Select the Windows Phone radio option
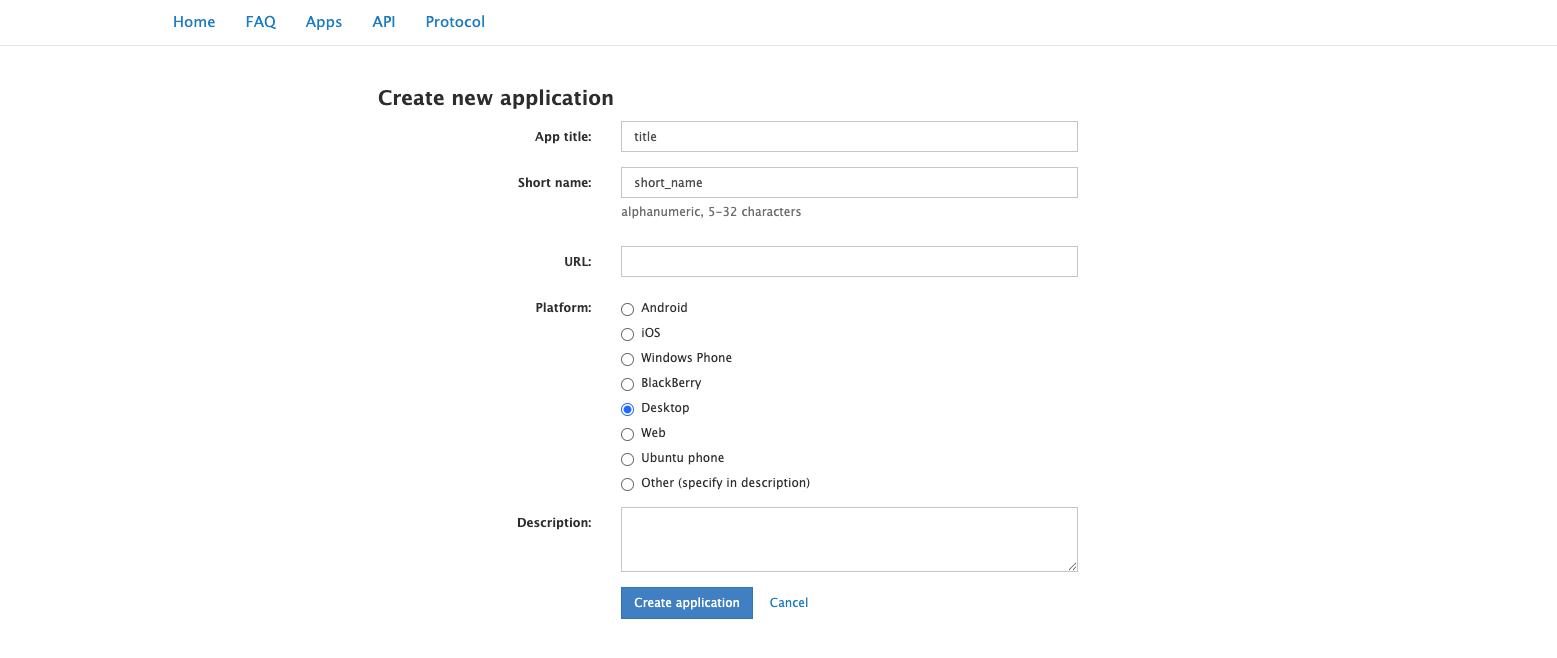 tap(628, 359)
